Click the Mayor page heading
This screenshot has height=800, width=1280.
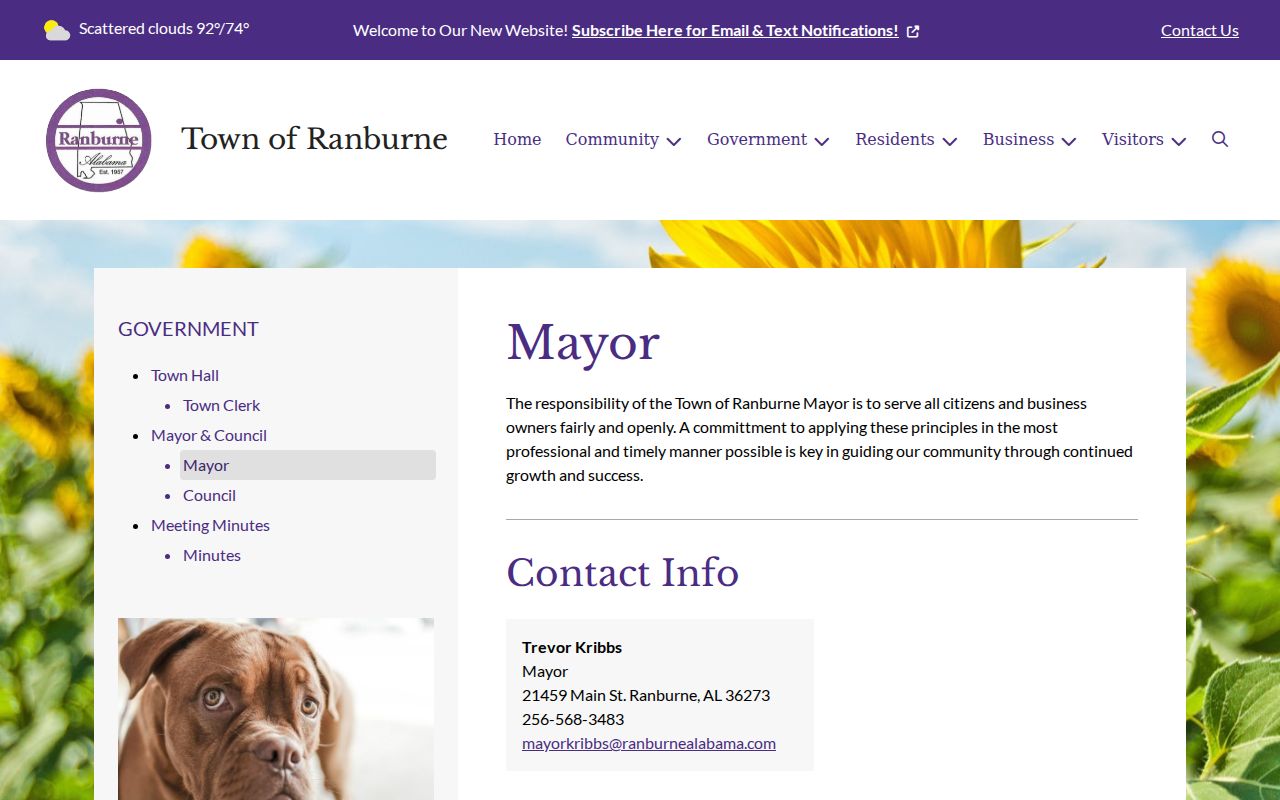click(x=583, y=343)
